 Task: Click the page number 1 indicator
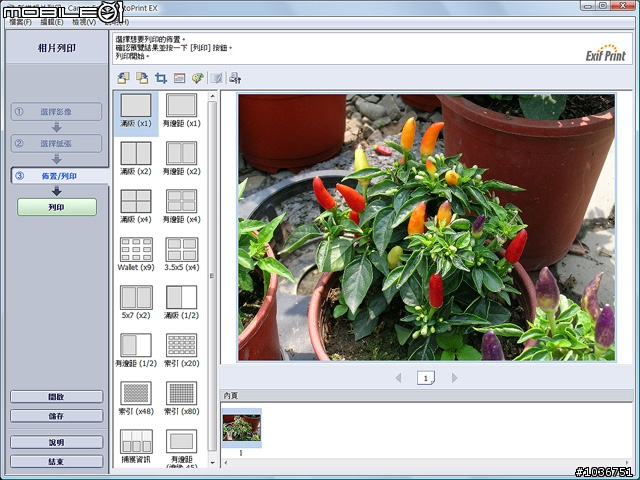pos(426,378)
